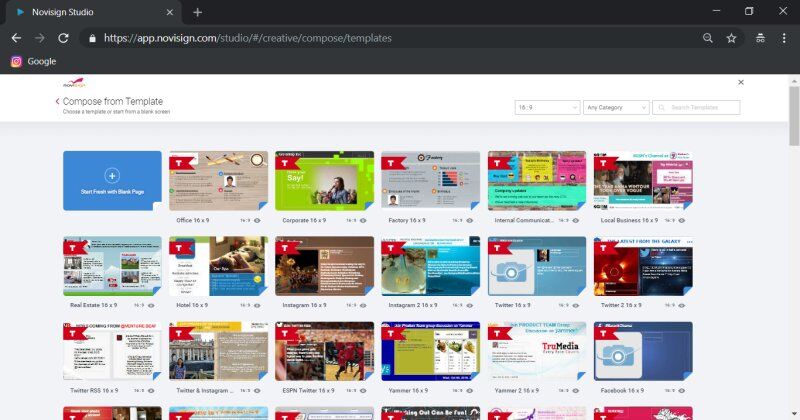This screenshot has width=800, height=420.
Task: Click the browser back arrow
Action: (x=16, y=38)
